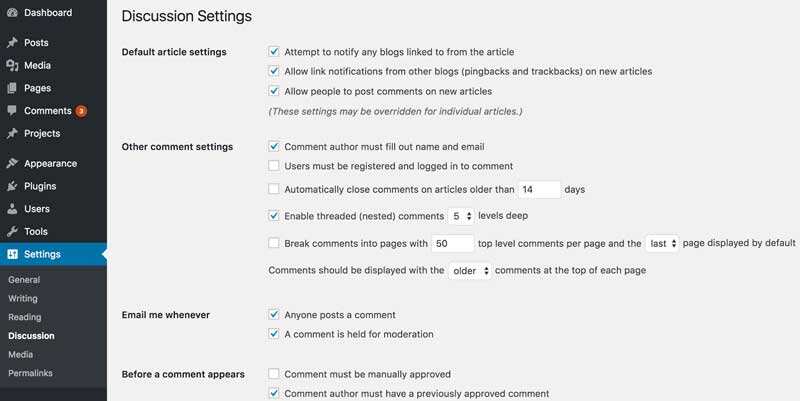
Task: Click the Appearance paintbrush icon
Action: [x=12, y=164]
